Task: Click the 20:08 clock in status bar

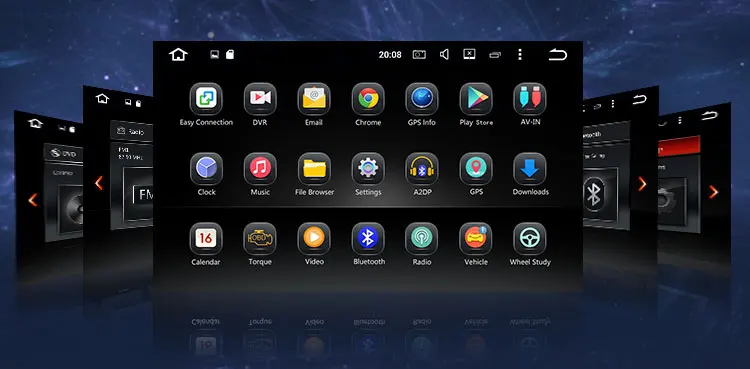Action: coord(390,55)
